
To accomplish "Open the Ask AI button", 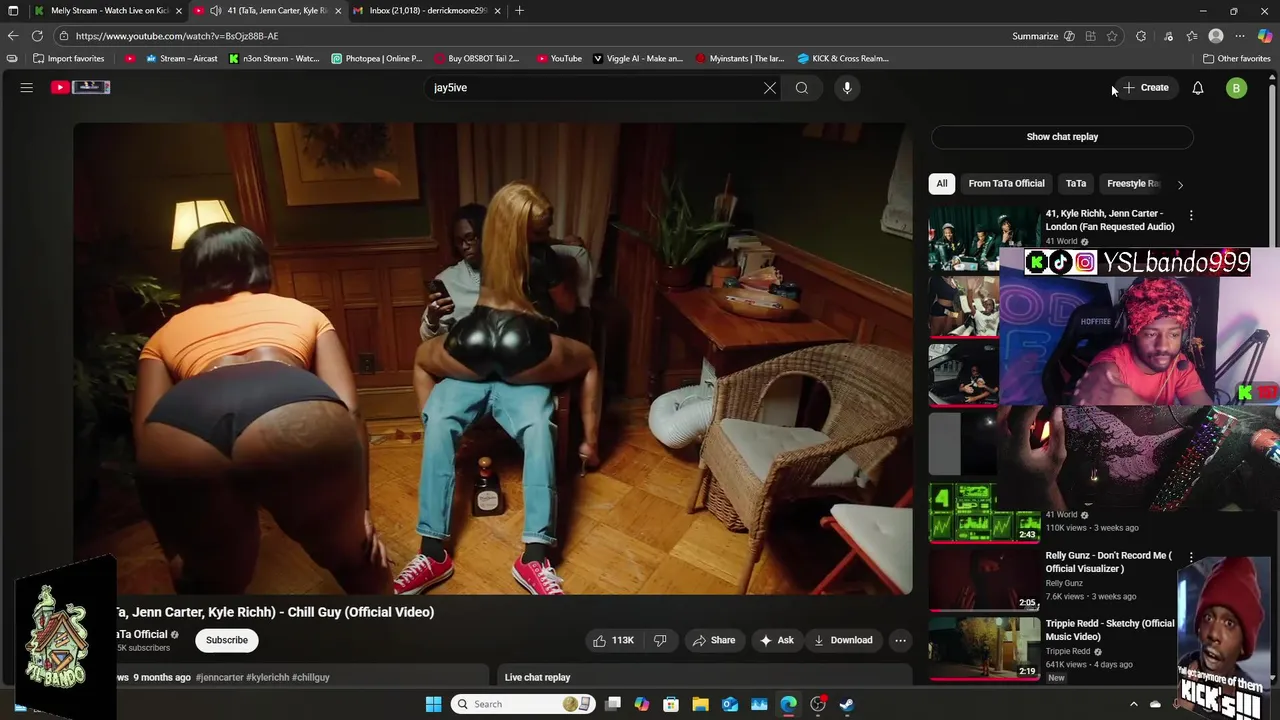I will pos(777,640).
